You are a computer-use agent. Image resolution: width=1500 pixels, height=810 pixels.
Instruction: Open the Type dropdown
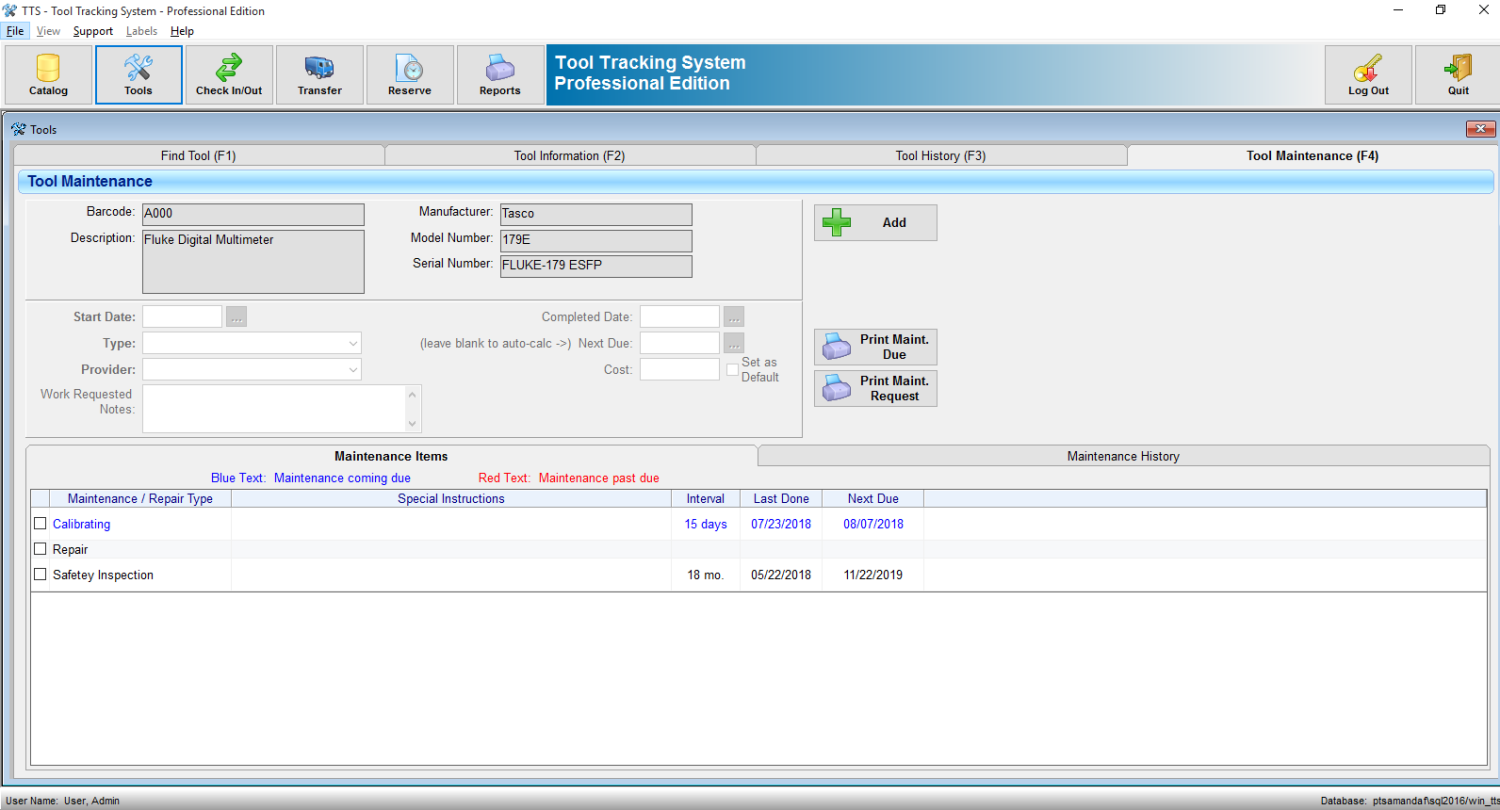[x=354, y=342]
